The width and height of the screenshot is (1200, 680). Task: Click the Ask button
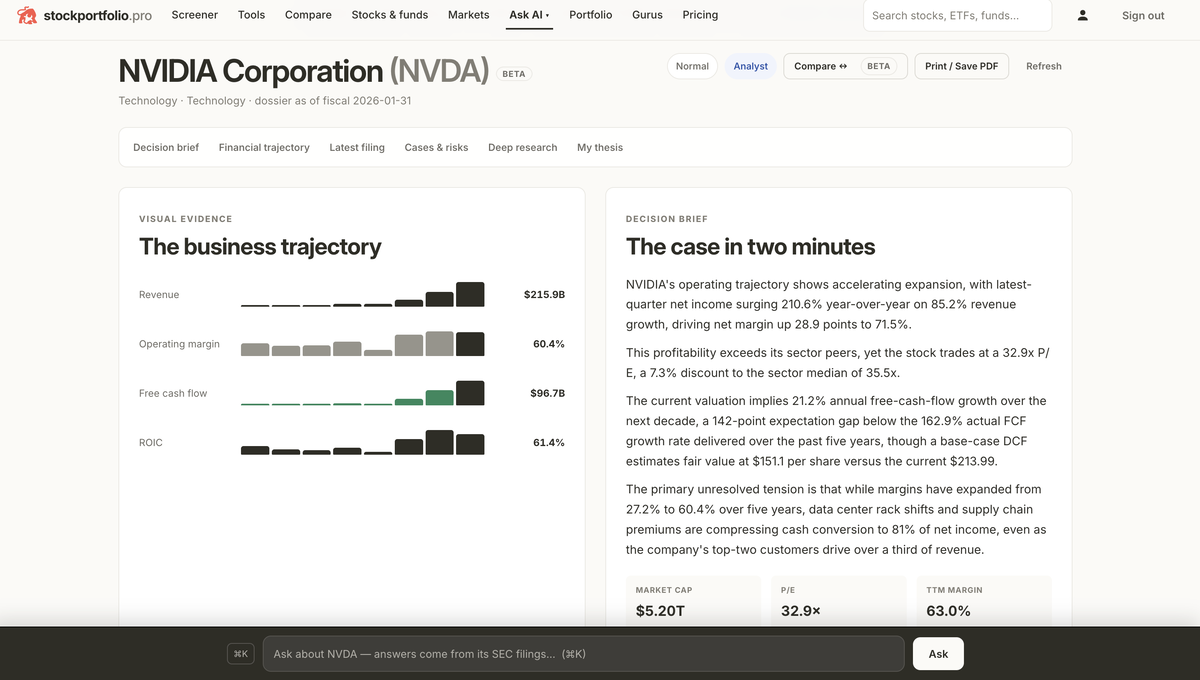click(938, 654)
